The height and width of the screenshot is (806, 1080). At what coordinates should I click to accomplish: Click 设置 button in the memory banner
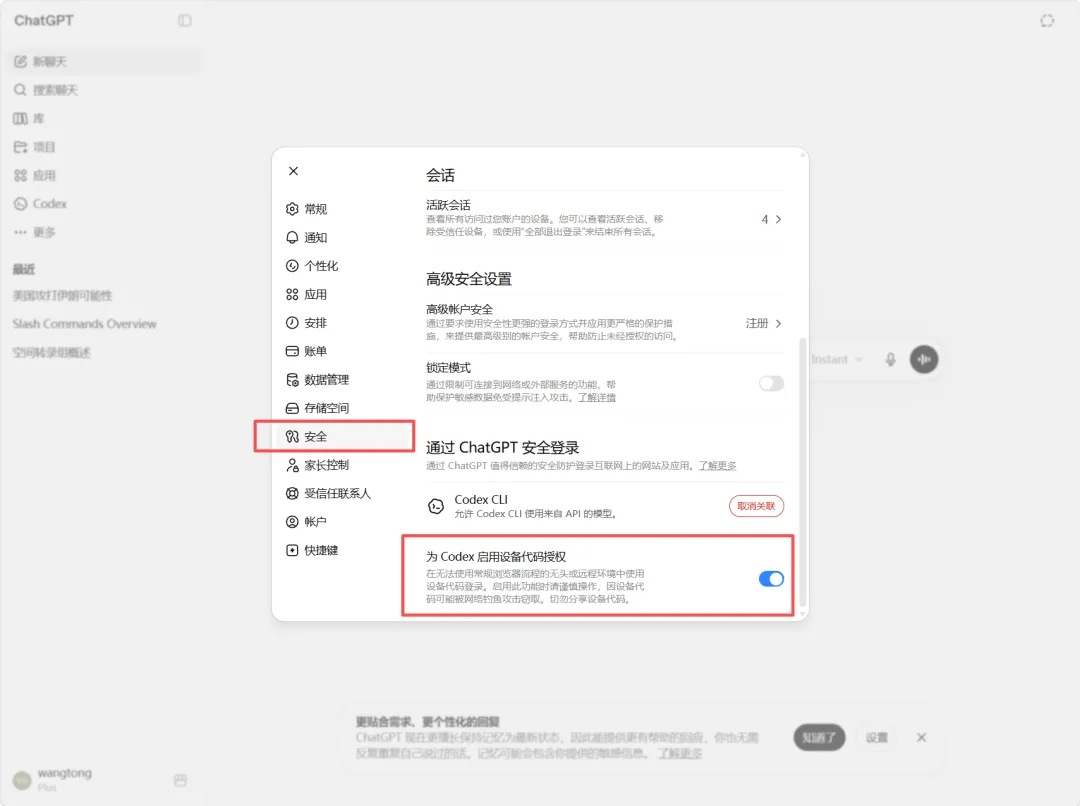click(x=877, y=738)
